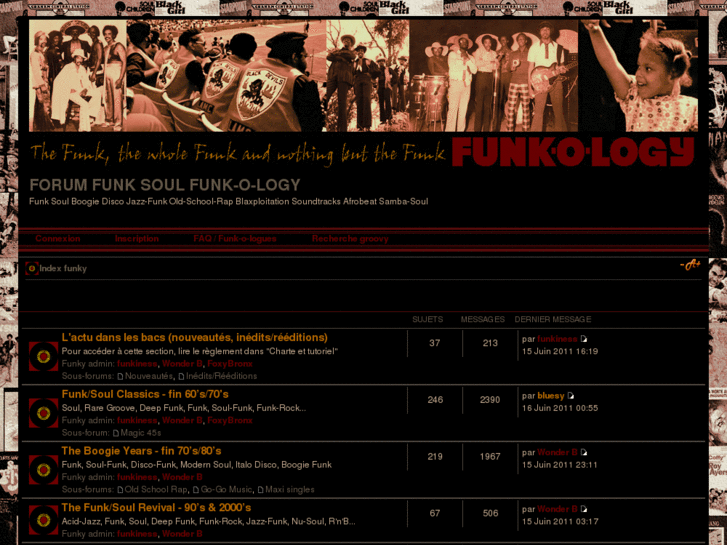This screenshot has width=727, height=545.
Task: Open the L'actu dans les bacs forum
Action: [x=195, y=337]
